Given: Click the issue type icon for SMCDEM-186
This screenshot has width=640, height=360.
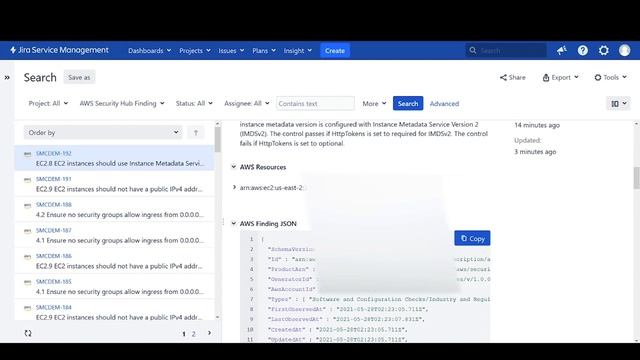Looking at the screenshot, I should click(27, 257).
